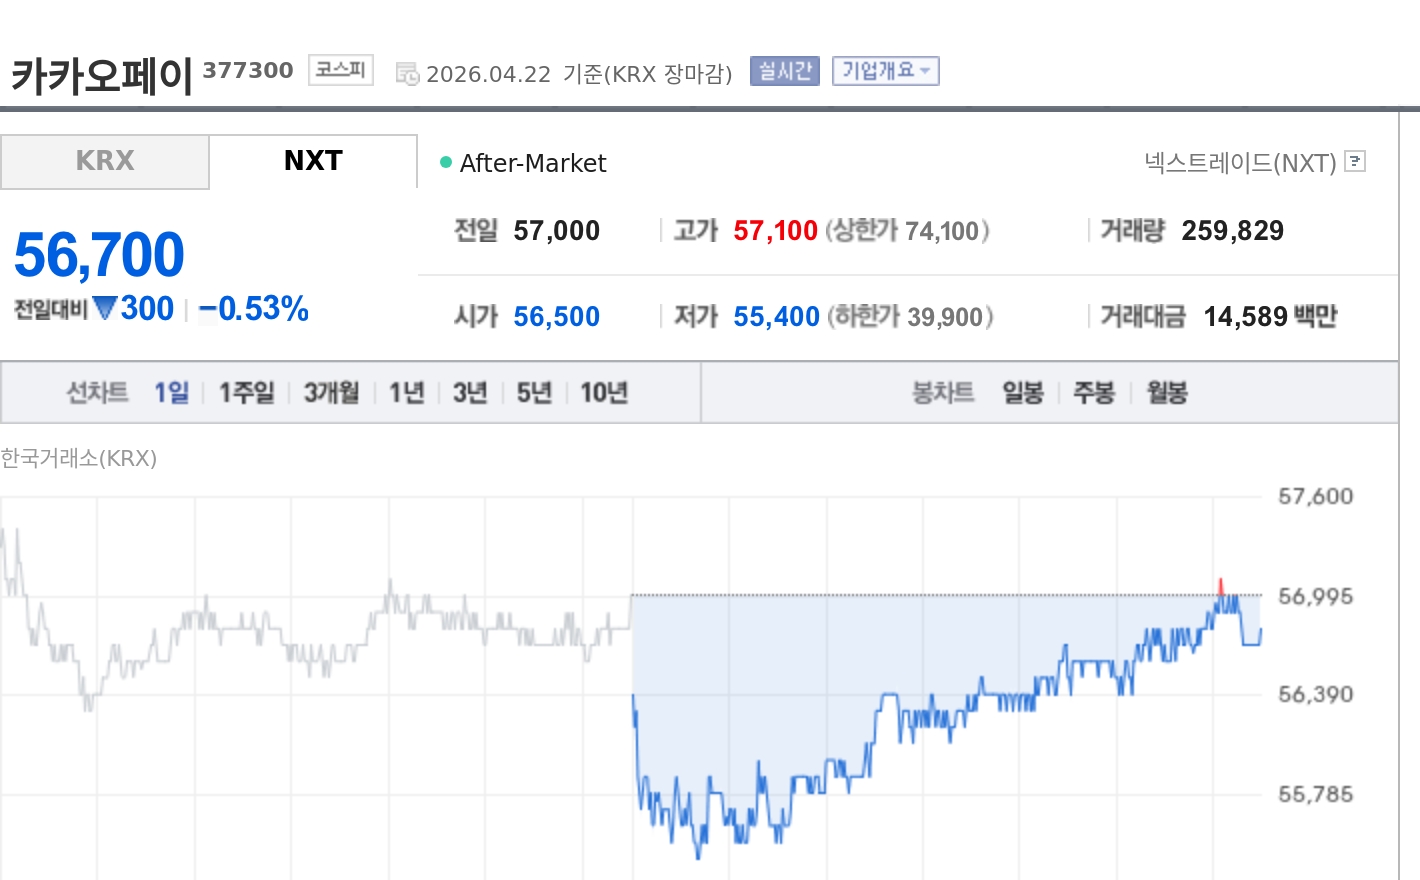Expand the 기업개요 dropdown

[885, 71]
